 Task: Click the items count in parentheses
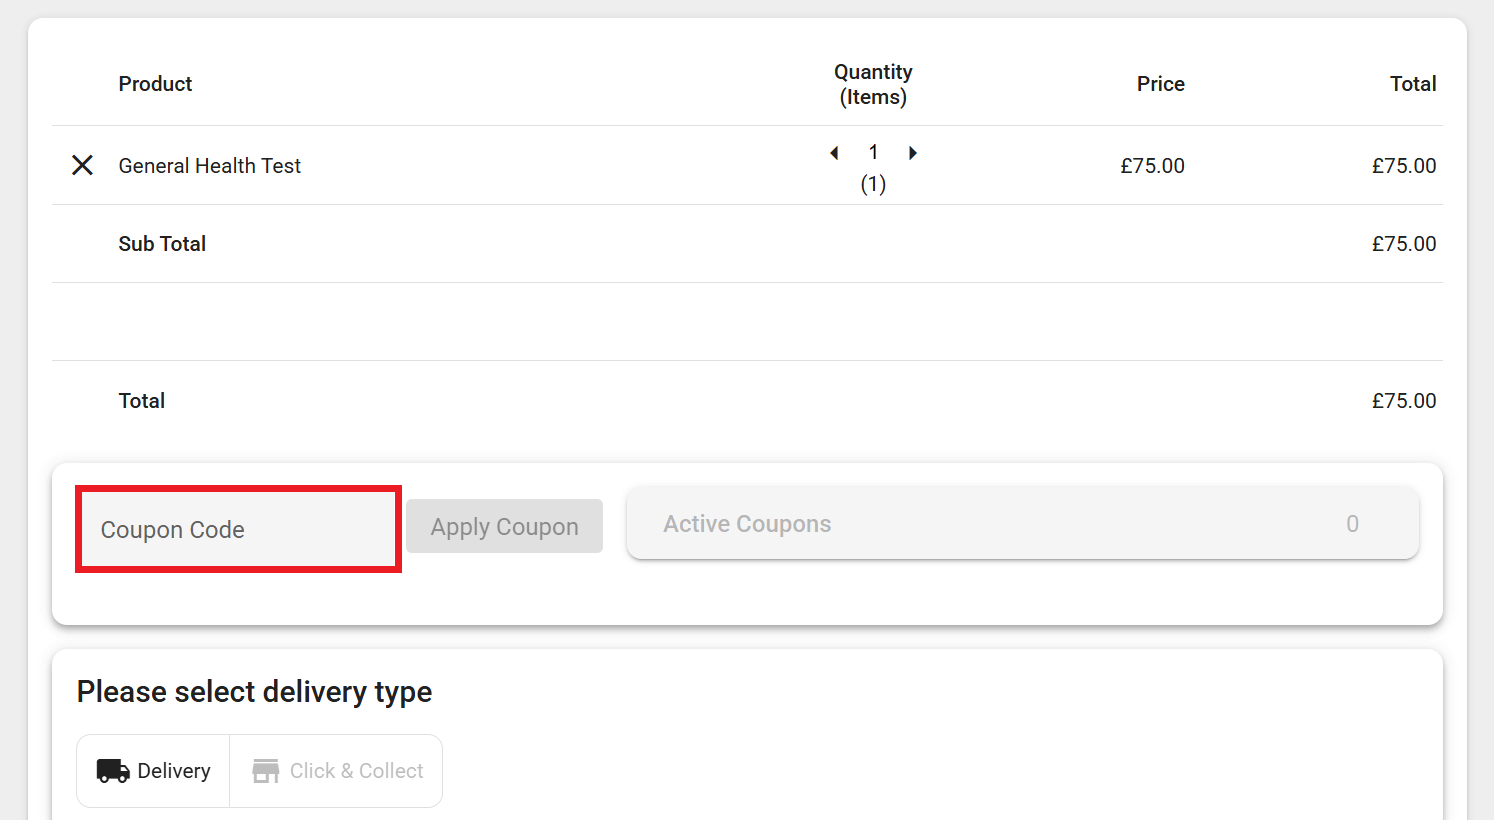pyautogui.click(x=873, y=184)
